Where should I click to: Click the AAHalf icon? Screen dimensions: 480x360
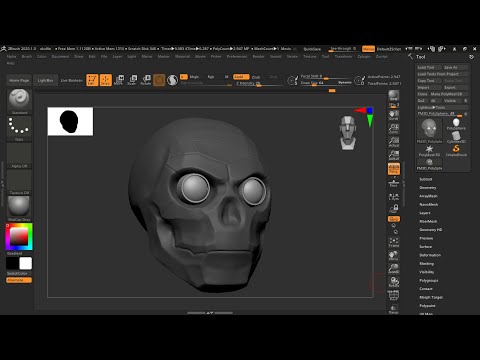394,155
